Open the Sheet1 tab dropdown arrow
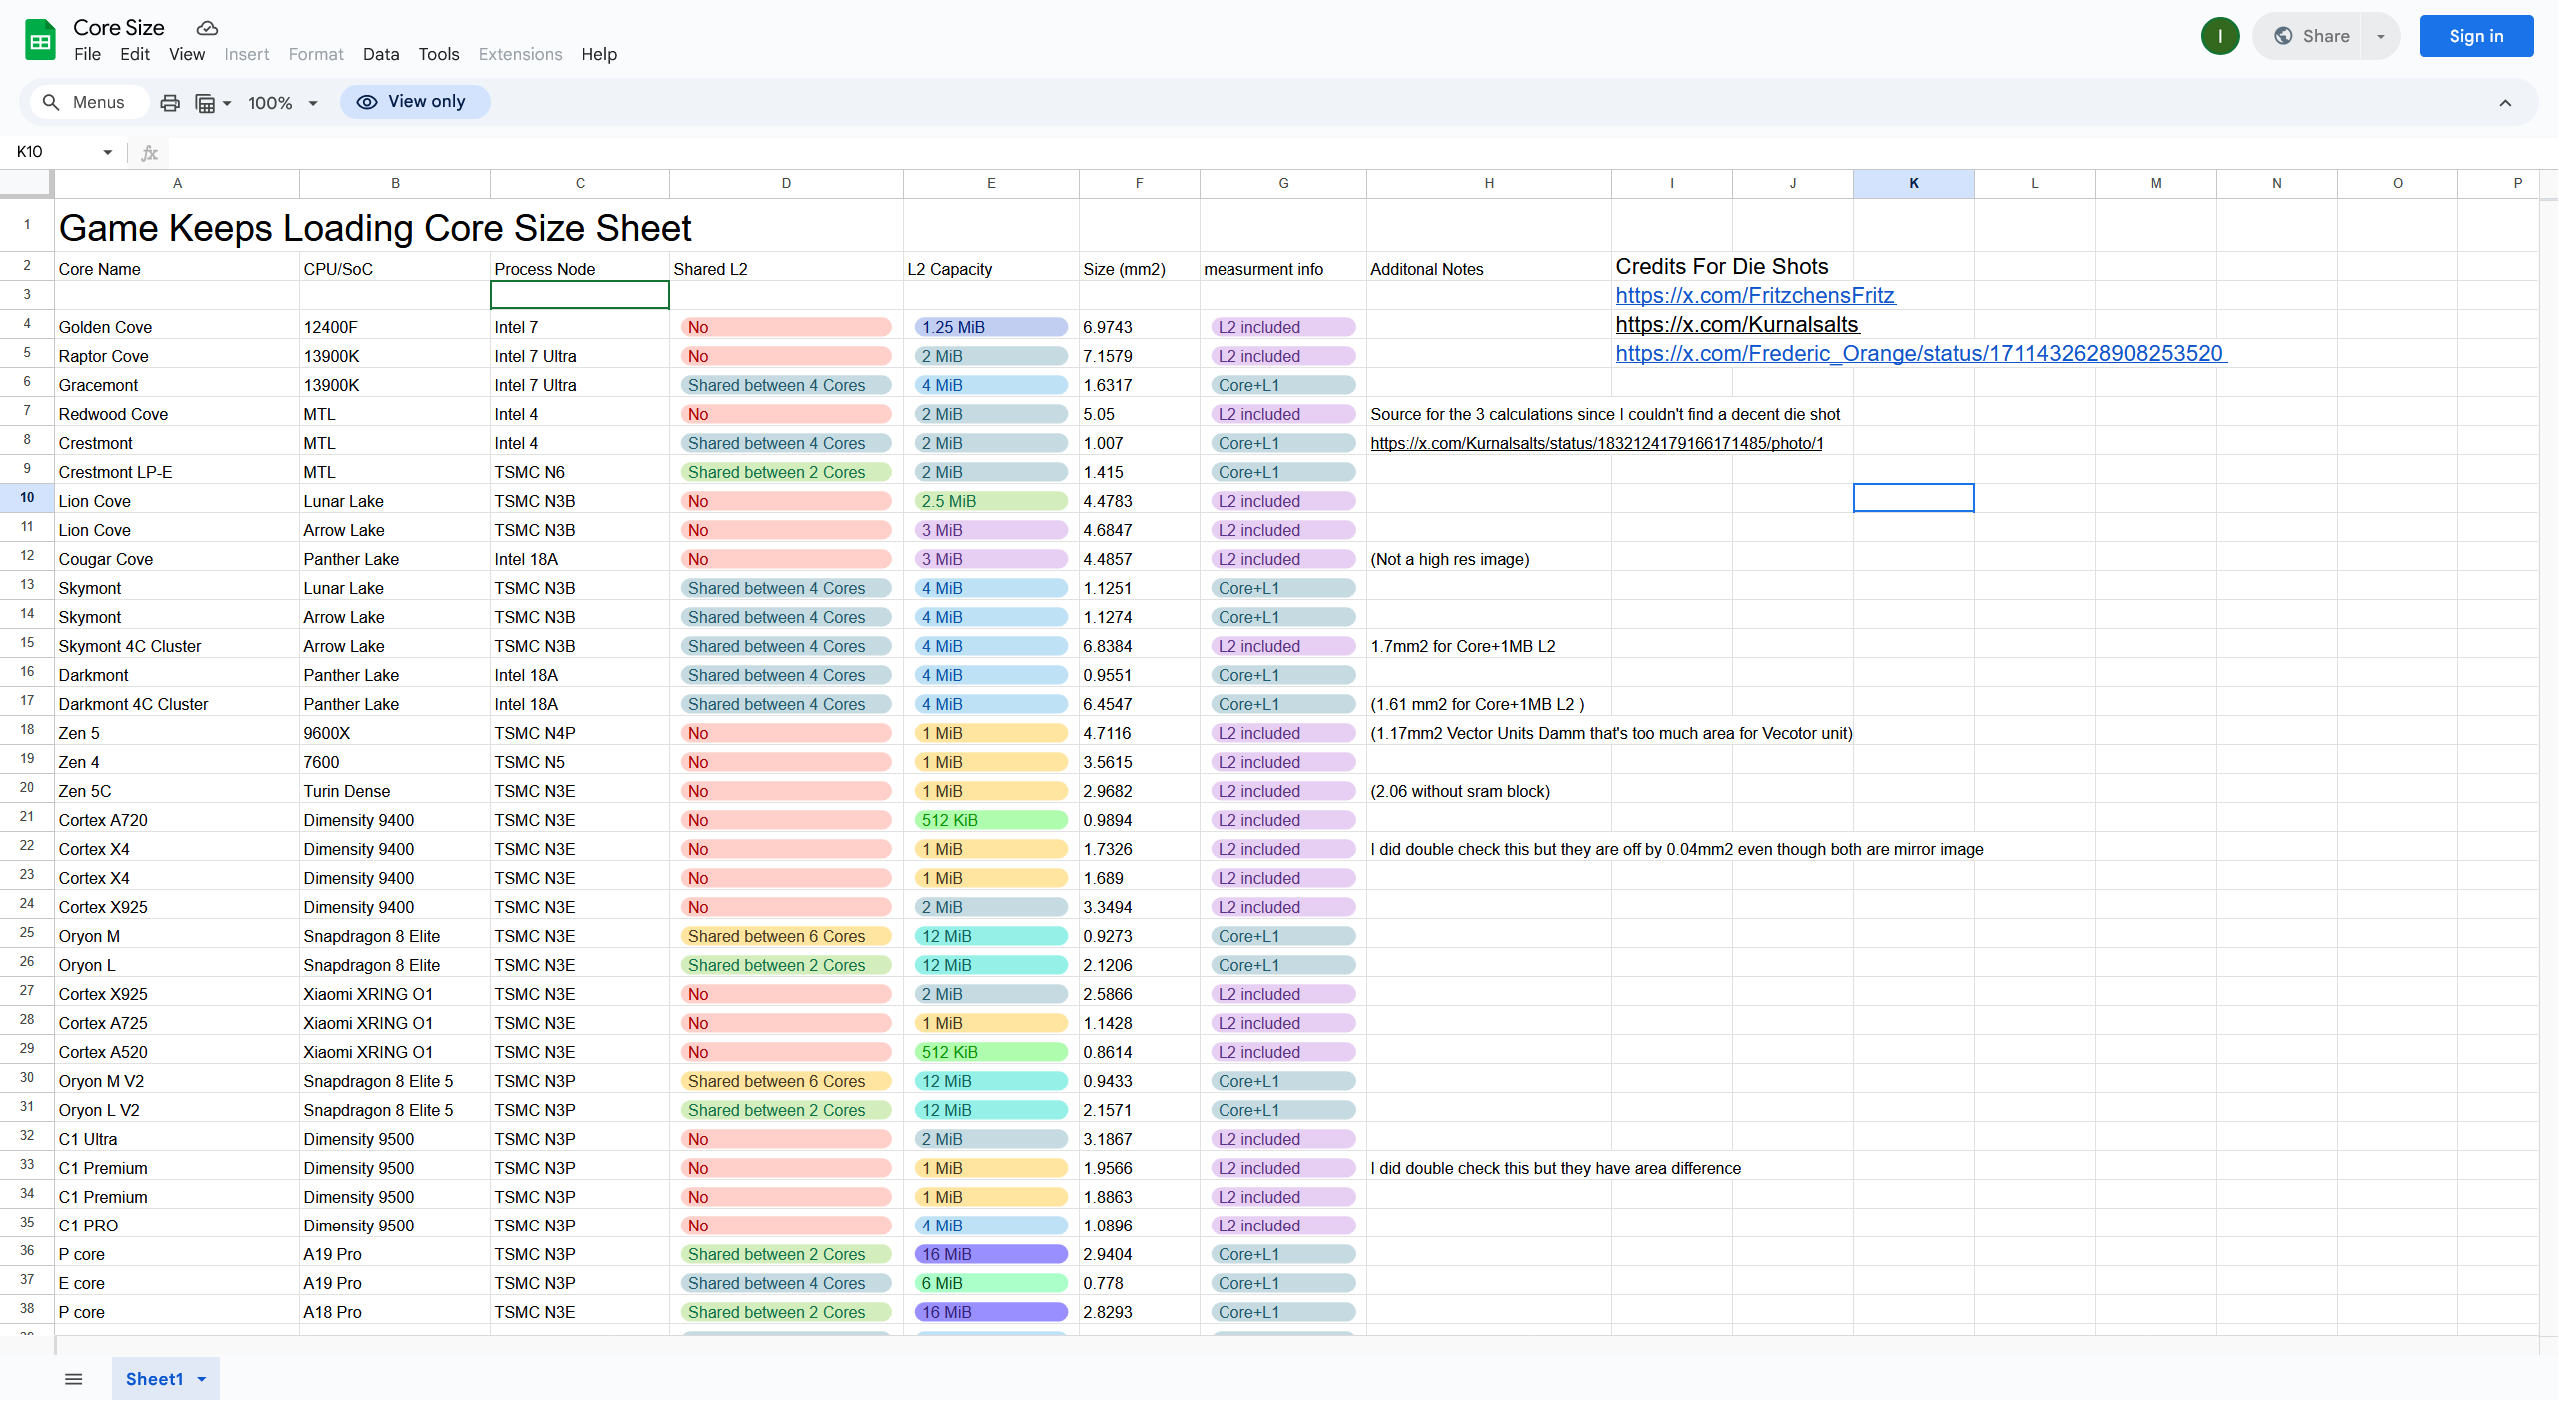2559x1401 pixels. pyautogui.click(x=202, y=1379)
